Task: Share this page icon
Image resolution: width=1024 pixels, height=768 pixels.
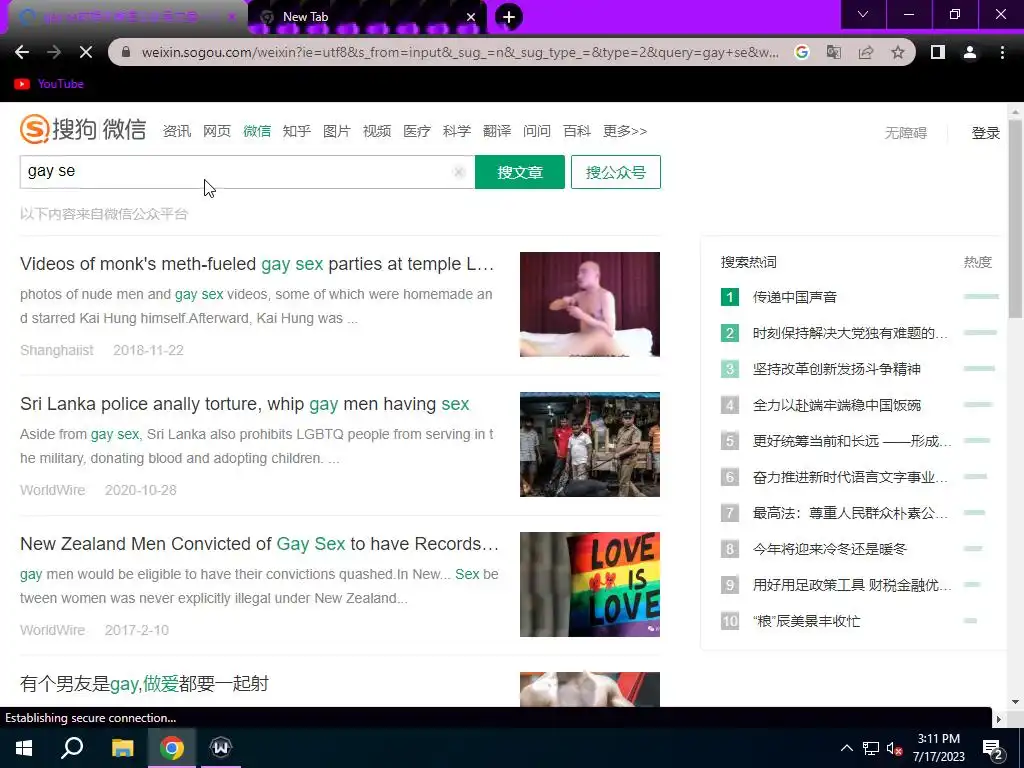Action: [866, 52]
